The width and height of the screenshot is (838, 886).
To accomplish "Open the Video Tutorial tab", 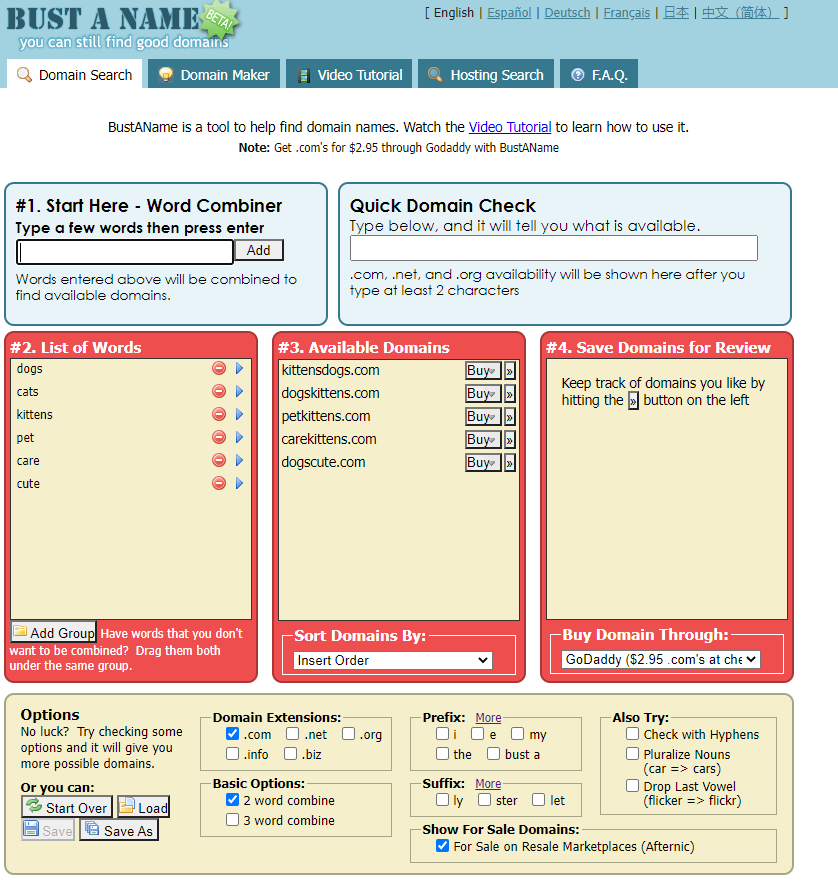I will coord(349,74).
